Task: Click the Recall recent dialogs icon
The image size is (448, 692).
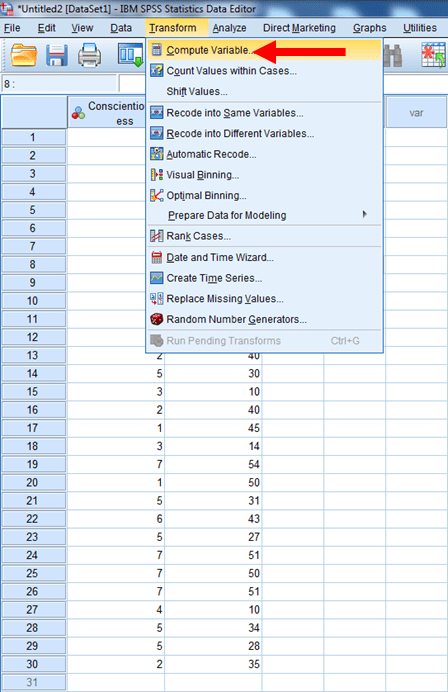Action: pyautogui.click(x=130, y=55)
